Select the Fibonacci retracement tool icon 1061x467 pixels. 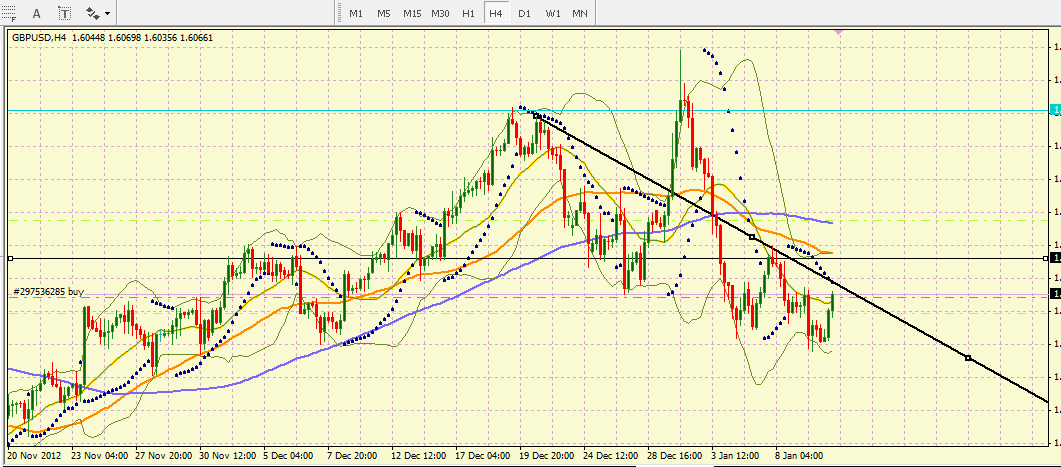click(9, 13)
